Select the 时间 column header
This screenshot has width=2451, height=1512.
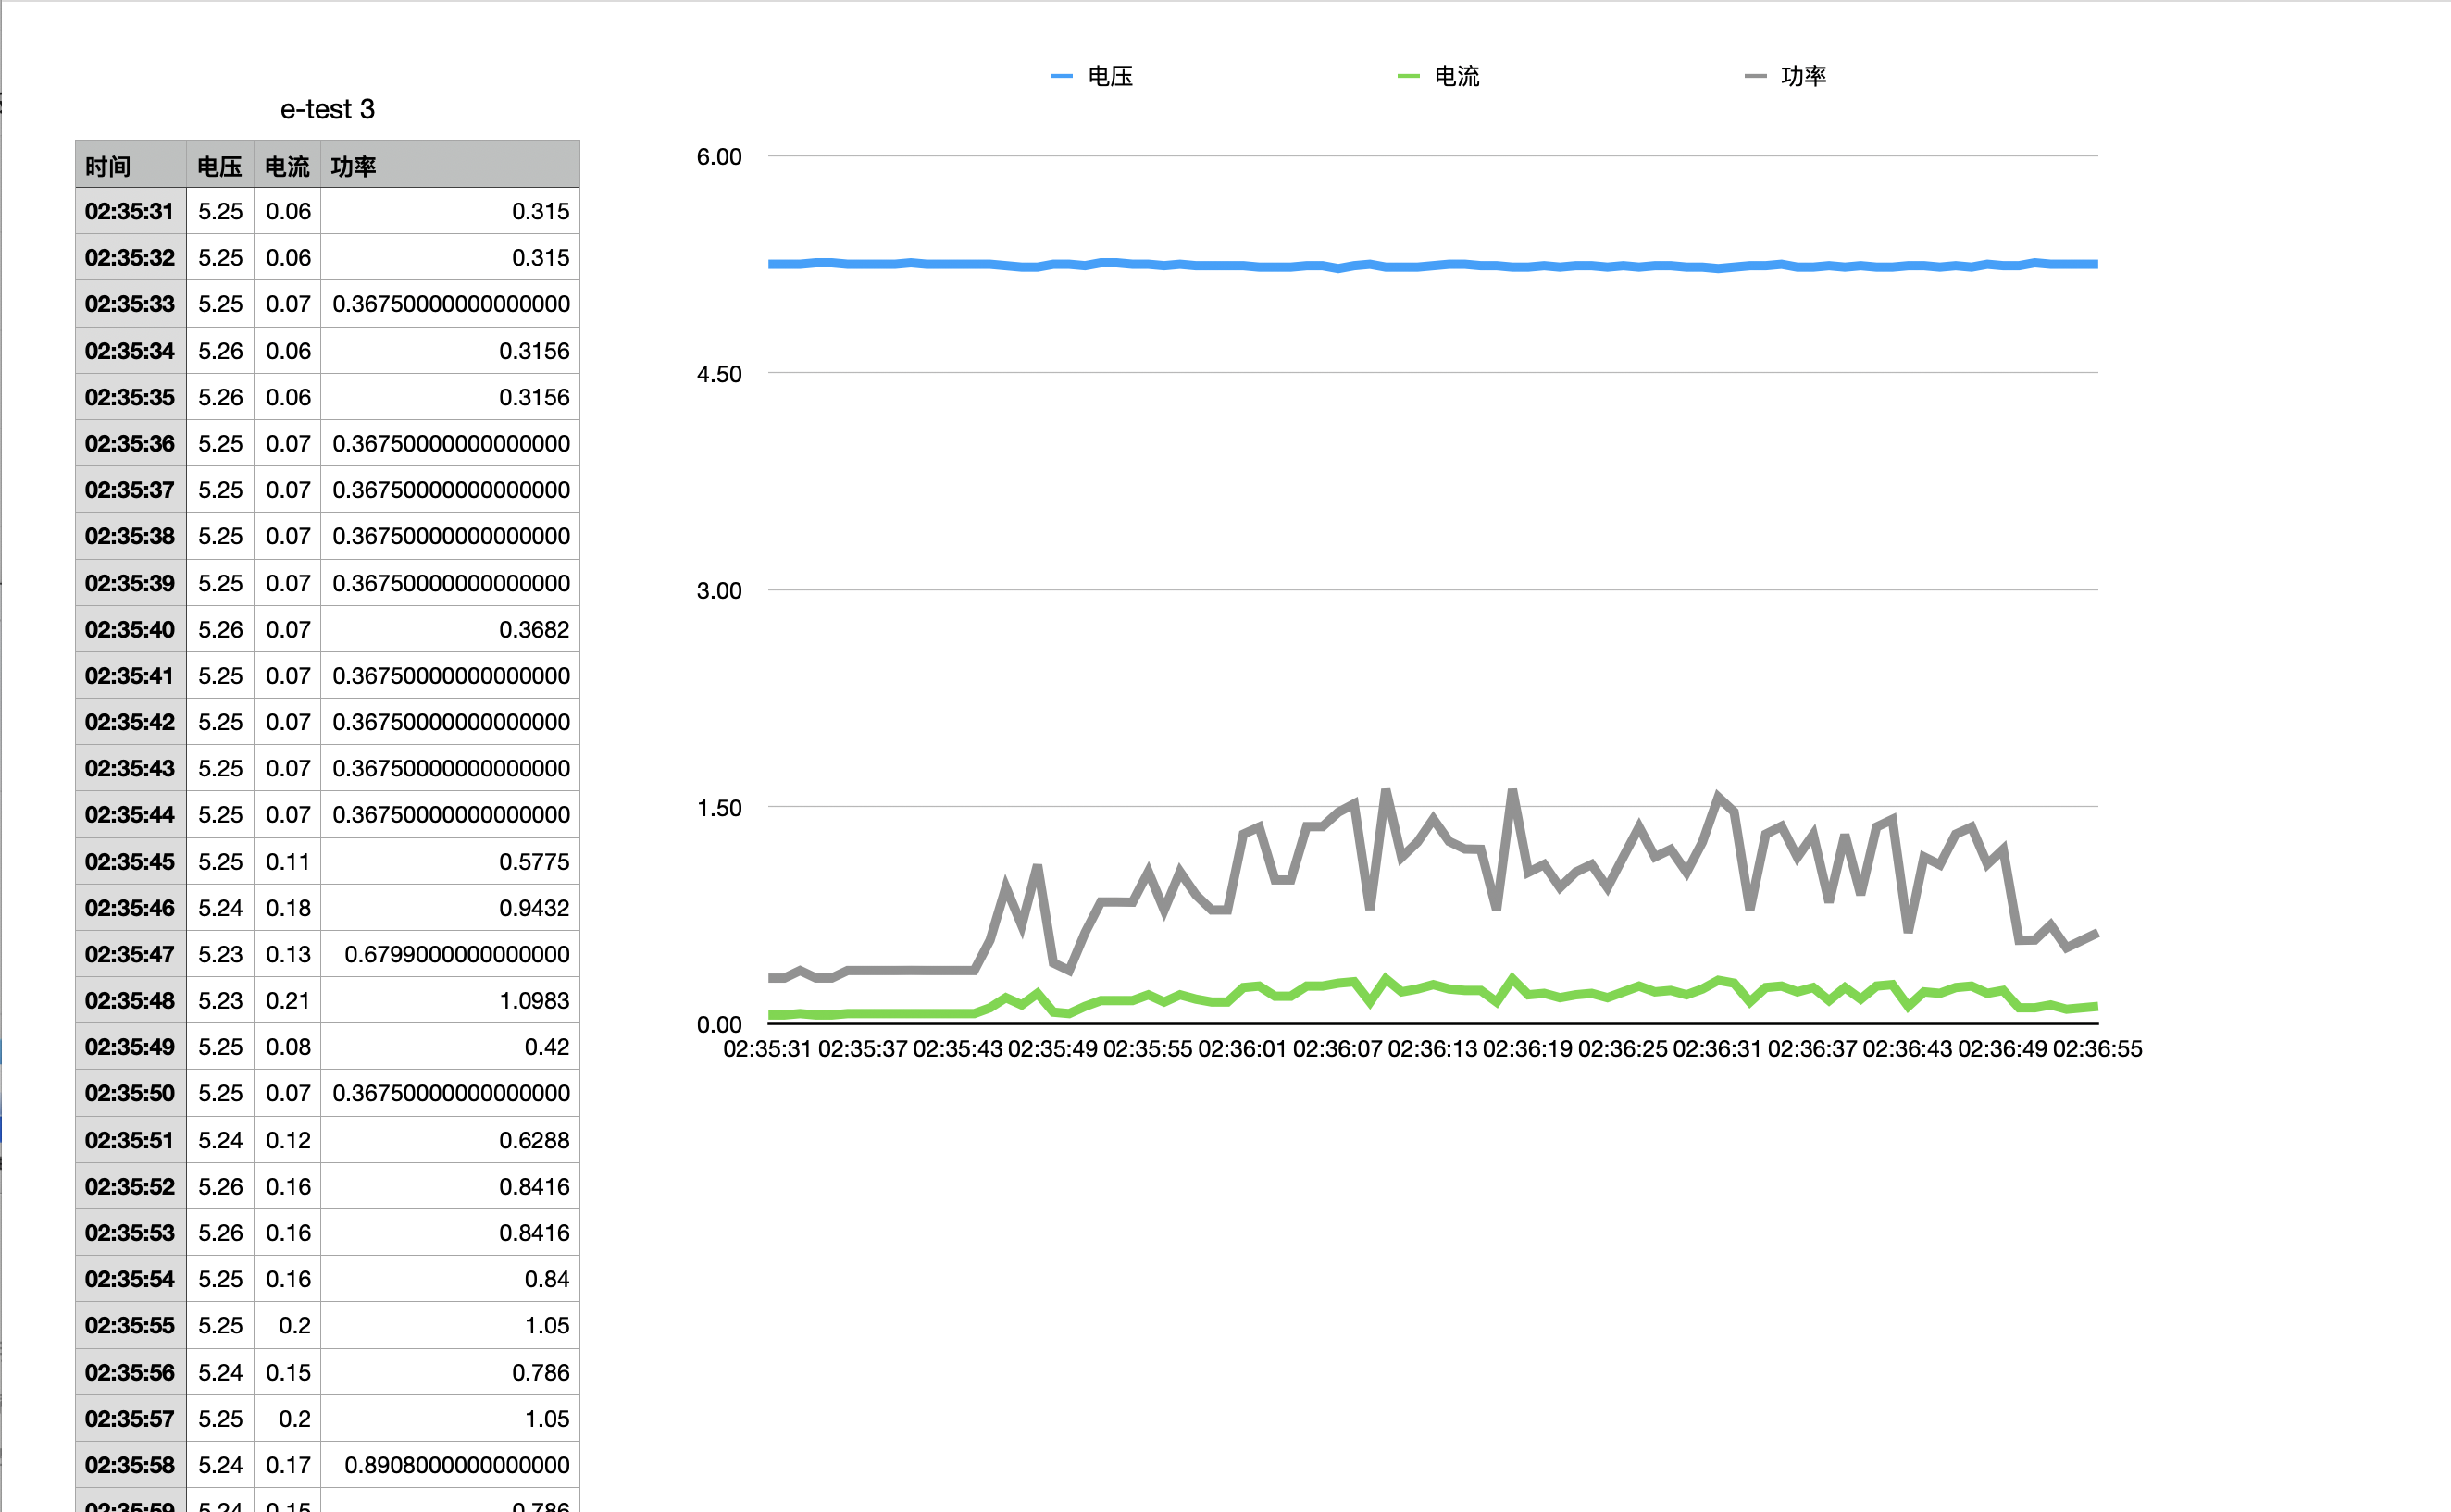[131, 165]
